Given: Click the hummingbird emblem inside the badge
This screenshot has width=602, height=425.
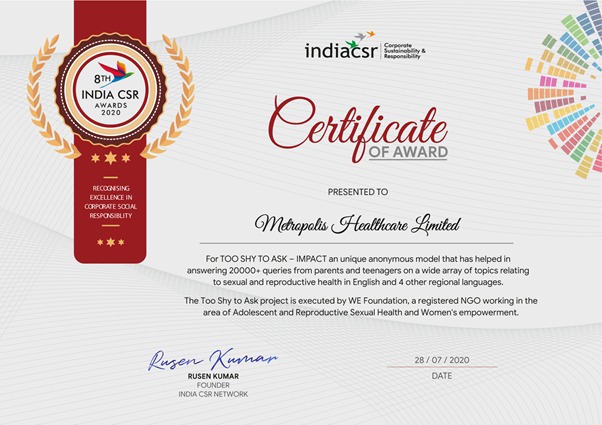Looking at the screenshot, I should (116, 72).
